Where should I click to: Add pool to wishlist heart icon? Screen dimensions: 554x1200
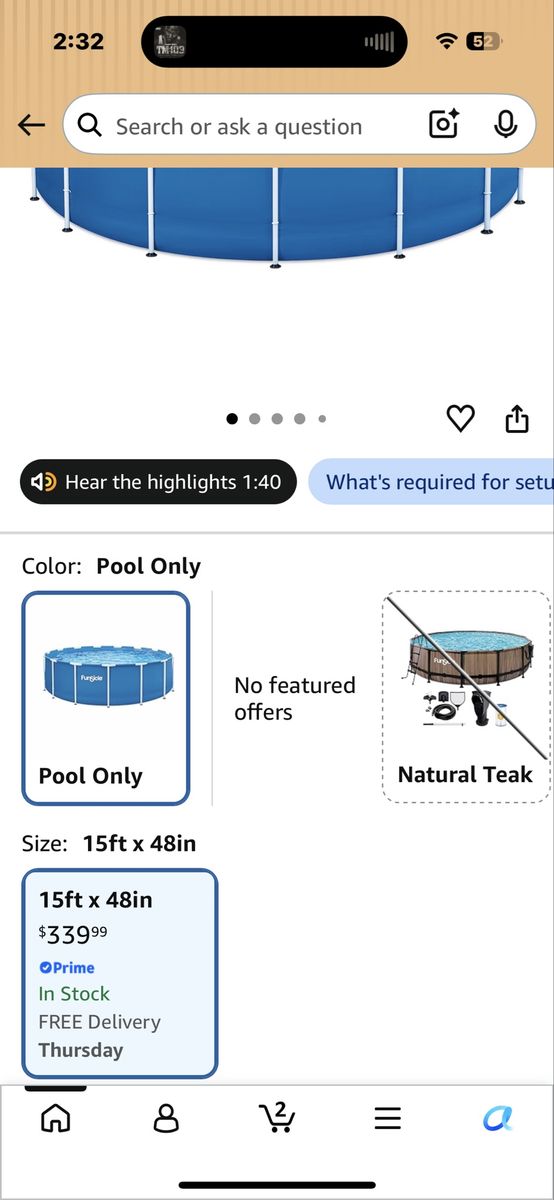[460, 419]
